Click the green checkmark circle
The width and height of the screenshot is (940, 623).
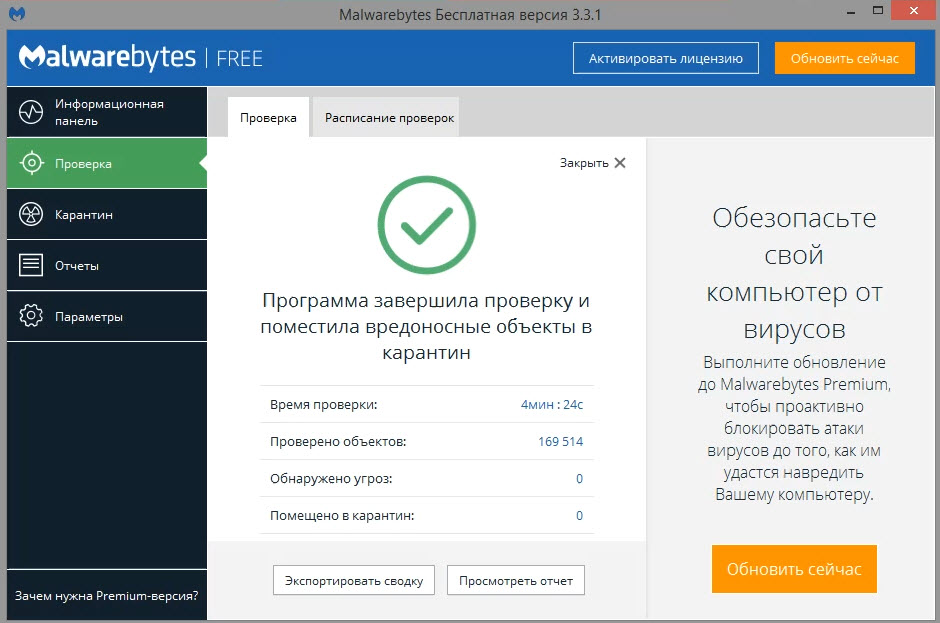[426, 225]
